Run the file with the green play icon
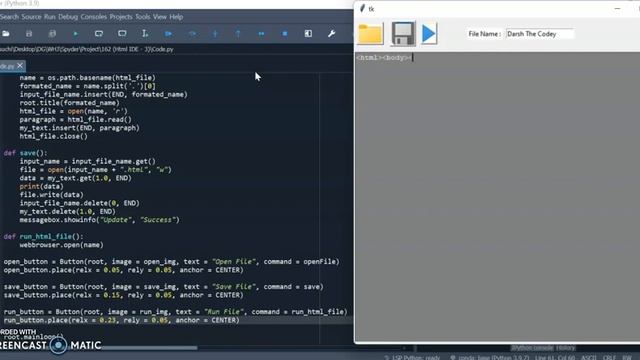Image resolution: width=640 pixels, height=360 pixels. coord(76,33)
